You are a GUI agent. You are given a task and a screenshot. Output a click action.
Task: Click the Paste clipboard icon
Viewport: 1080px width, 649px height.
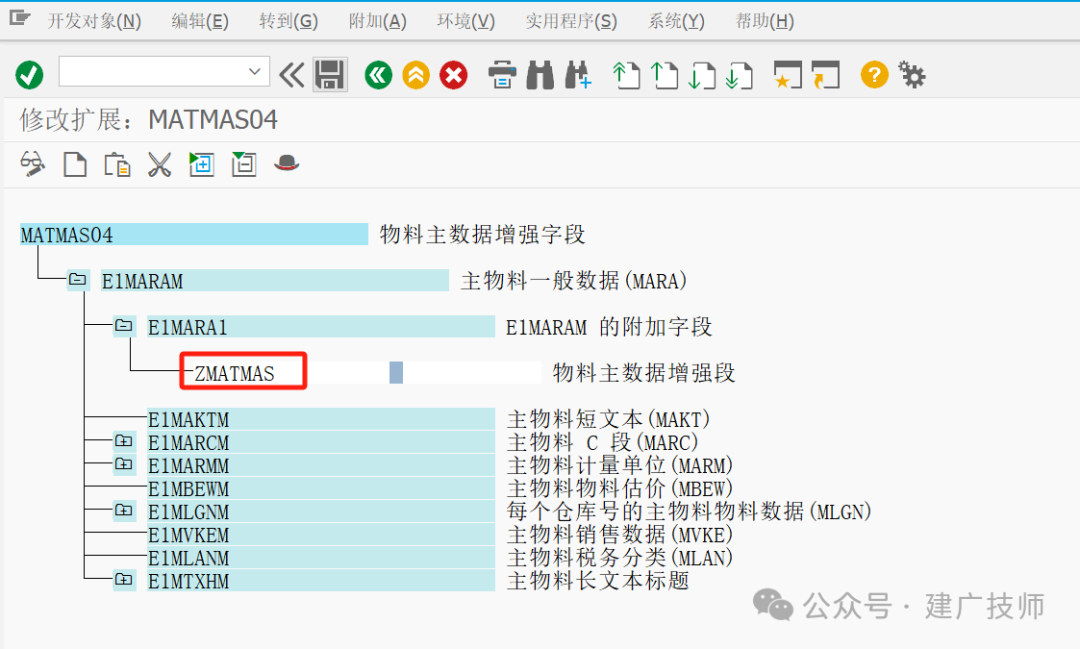[x=117, y=164]
